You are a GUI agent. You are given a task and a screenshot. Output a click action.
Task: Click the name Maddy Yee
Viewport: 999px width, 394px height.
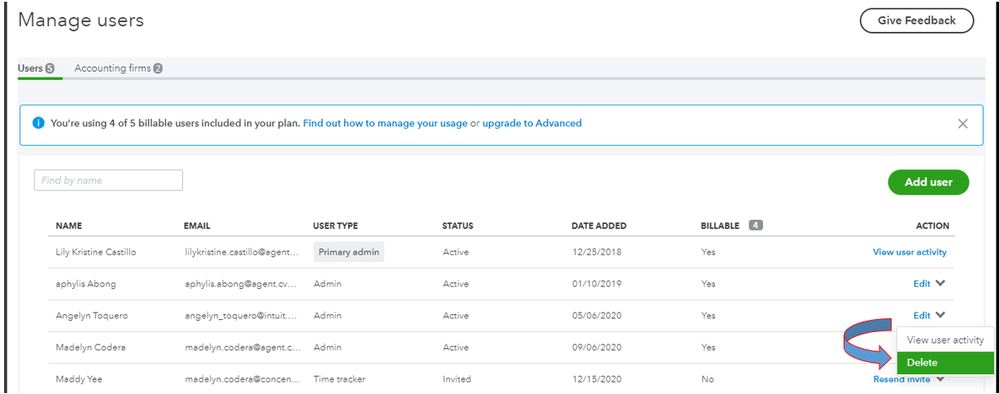[x=79, y=379]
